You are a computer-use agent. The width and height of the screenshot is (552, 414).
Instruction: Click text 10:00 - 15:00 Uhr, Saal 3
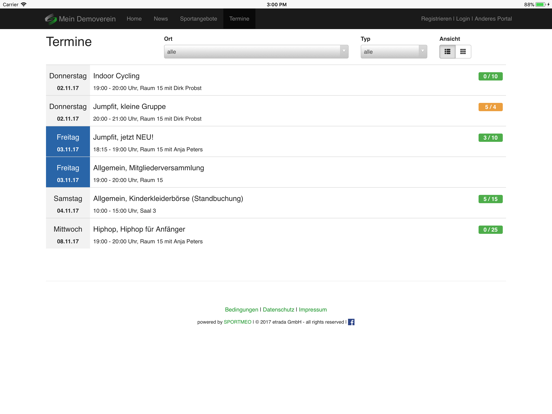click(125, 211)
